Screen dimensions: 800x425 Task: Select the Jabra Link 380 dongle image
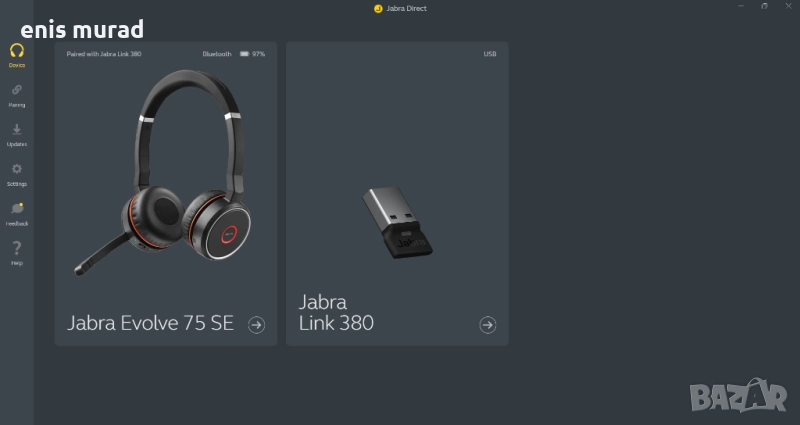point(397,222)
